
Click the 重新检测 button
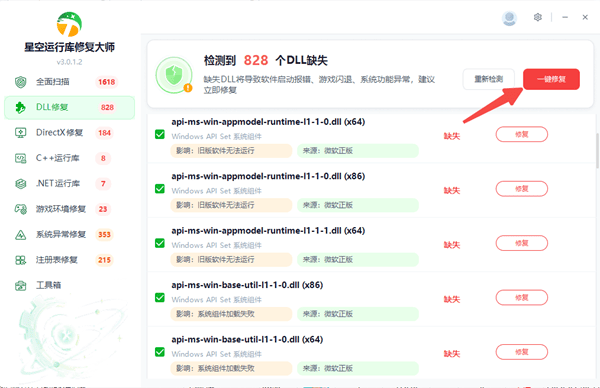tap(489, 79)
